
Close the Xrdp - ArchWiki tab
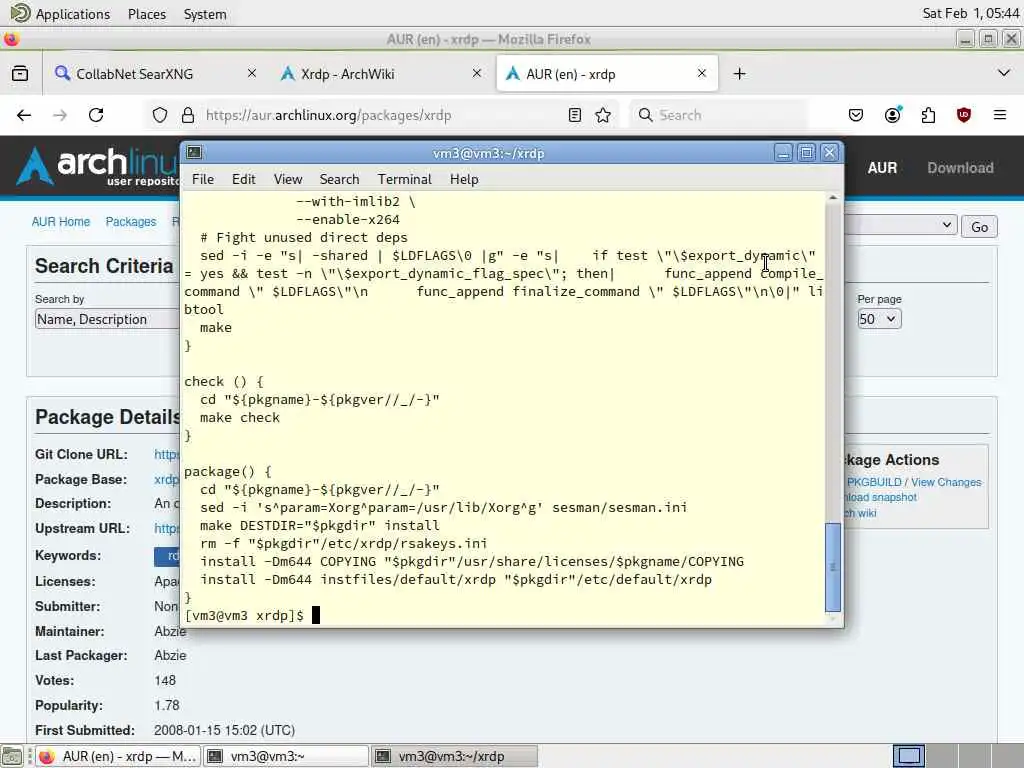(477, 74)
